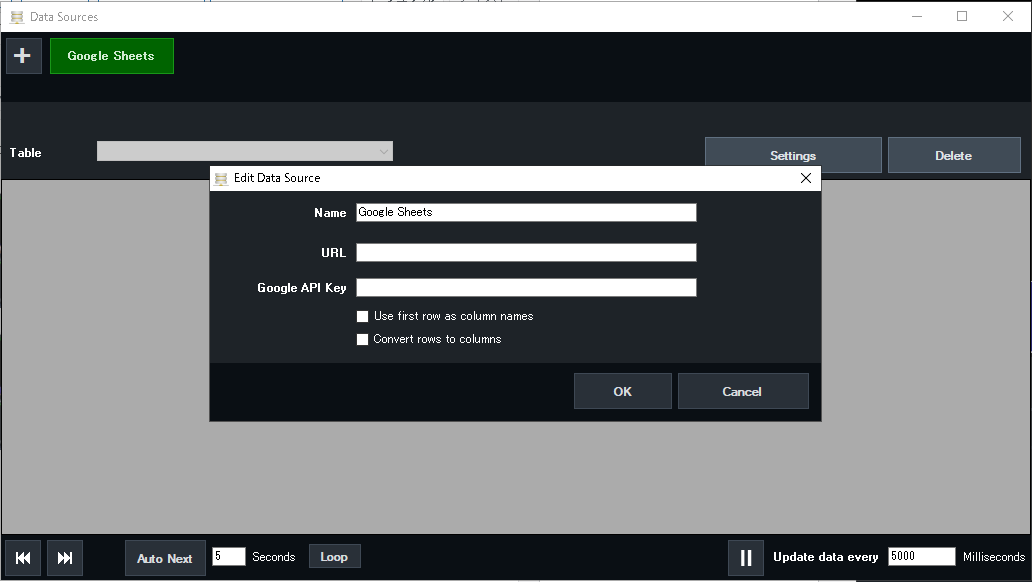Cancel the Edit Data Source dialog

(743, 391)
